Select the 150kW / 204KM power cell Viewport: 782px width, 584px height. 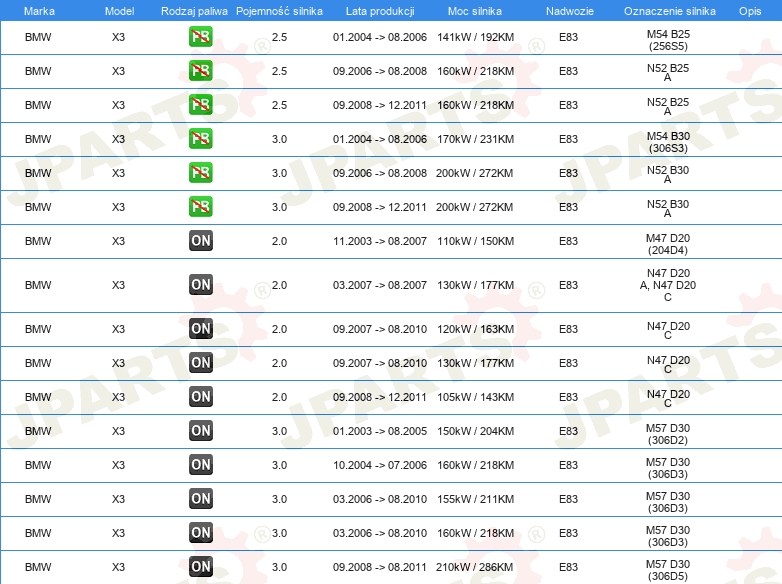(x=475, y=431)
